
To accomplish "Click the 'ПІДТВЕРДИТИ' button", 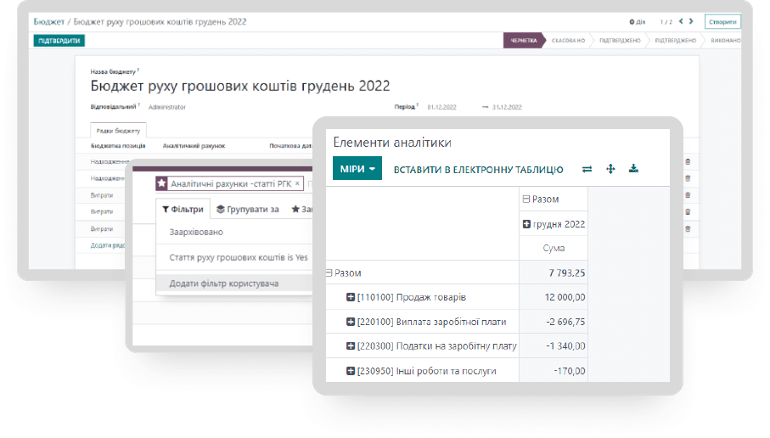I will (x=59, y=41).
